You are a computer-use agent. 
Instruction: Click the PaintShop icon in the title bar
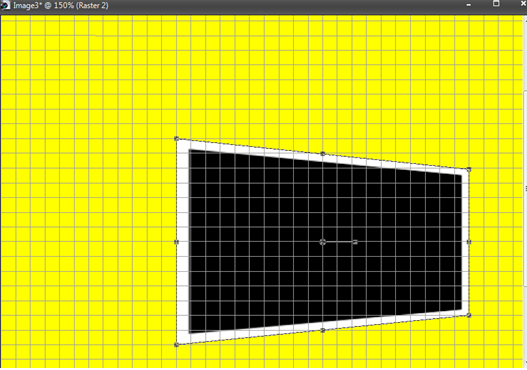click(5, 5)
